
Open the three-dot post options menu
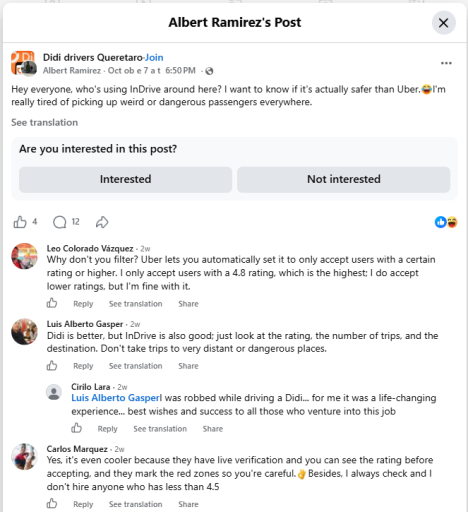coord(446,63)
